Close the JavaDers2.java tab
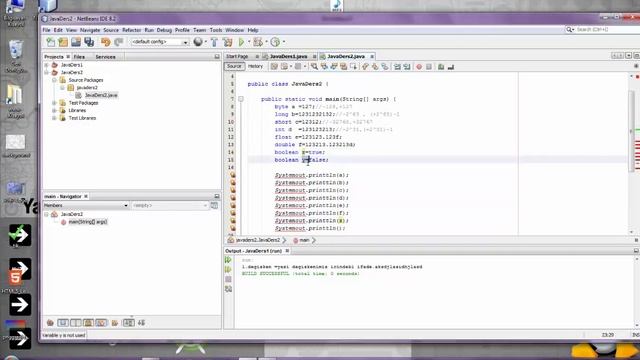 pos(372,56)
